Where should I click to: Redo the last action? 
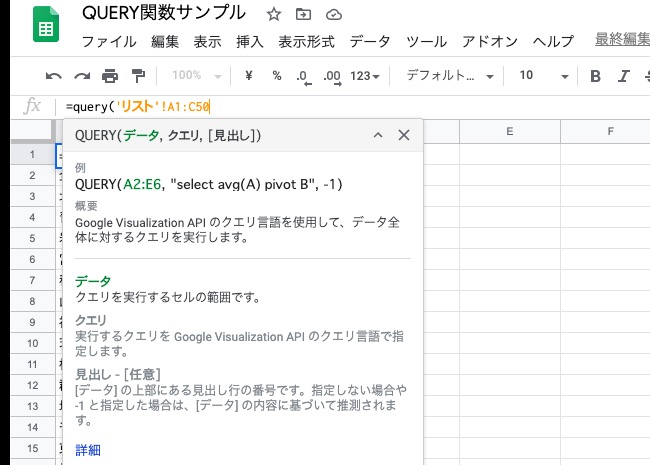[82, 76]
